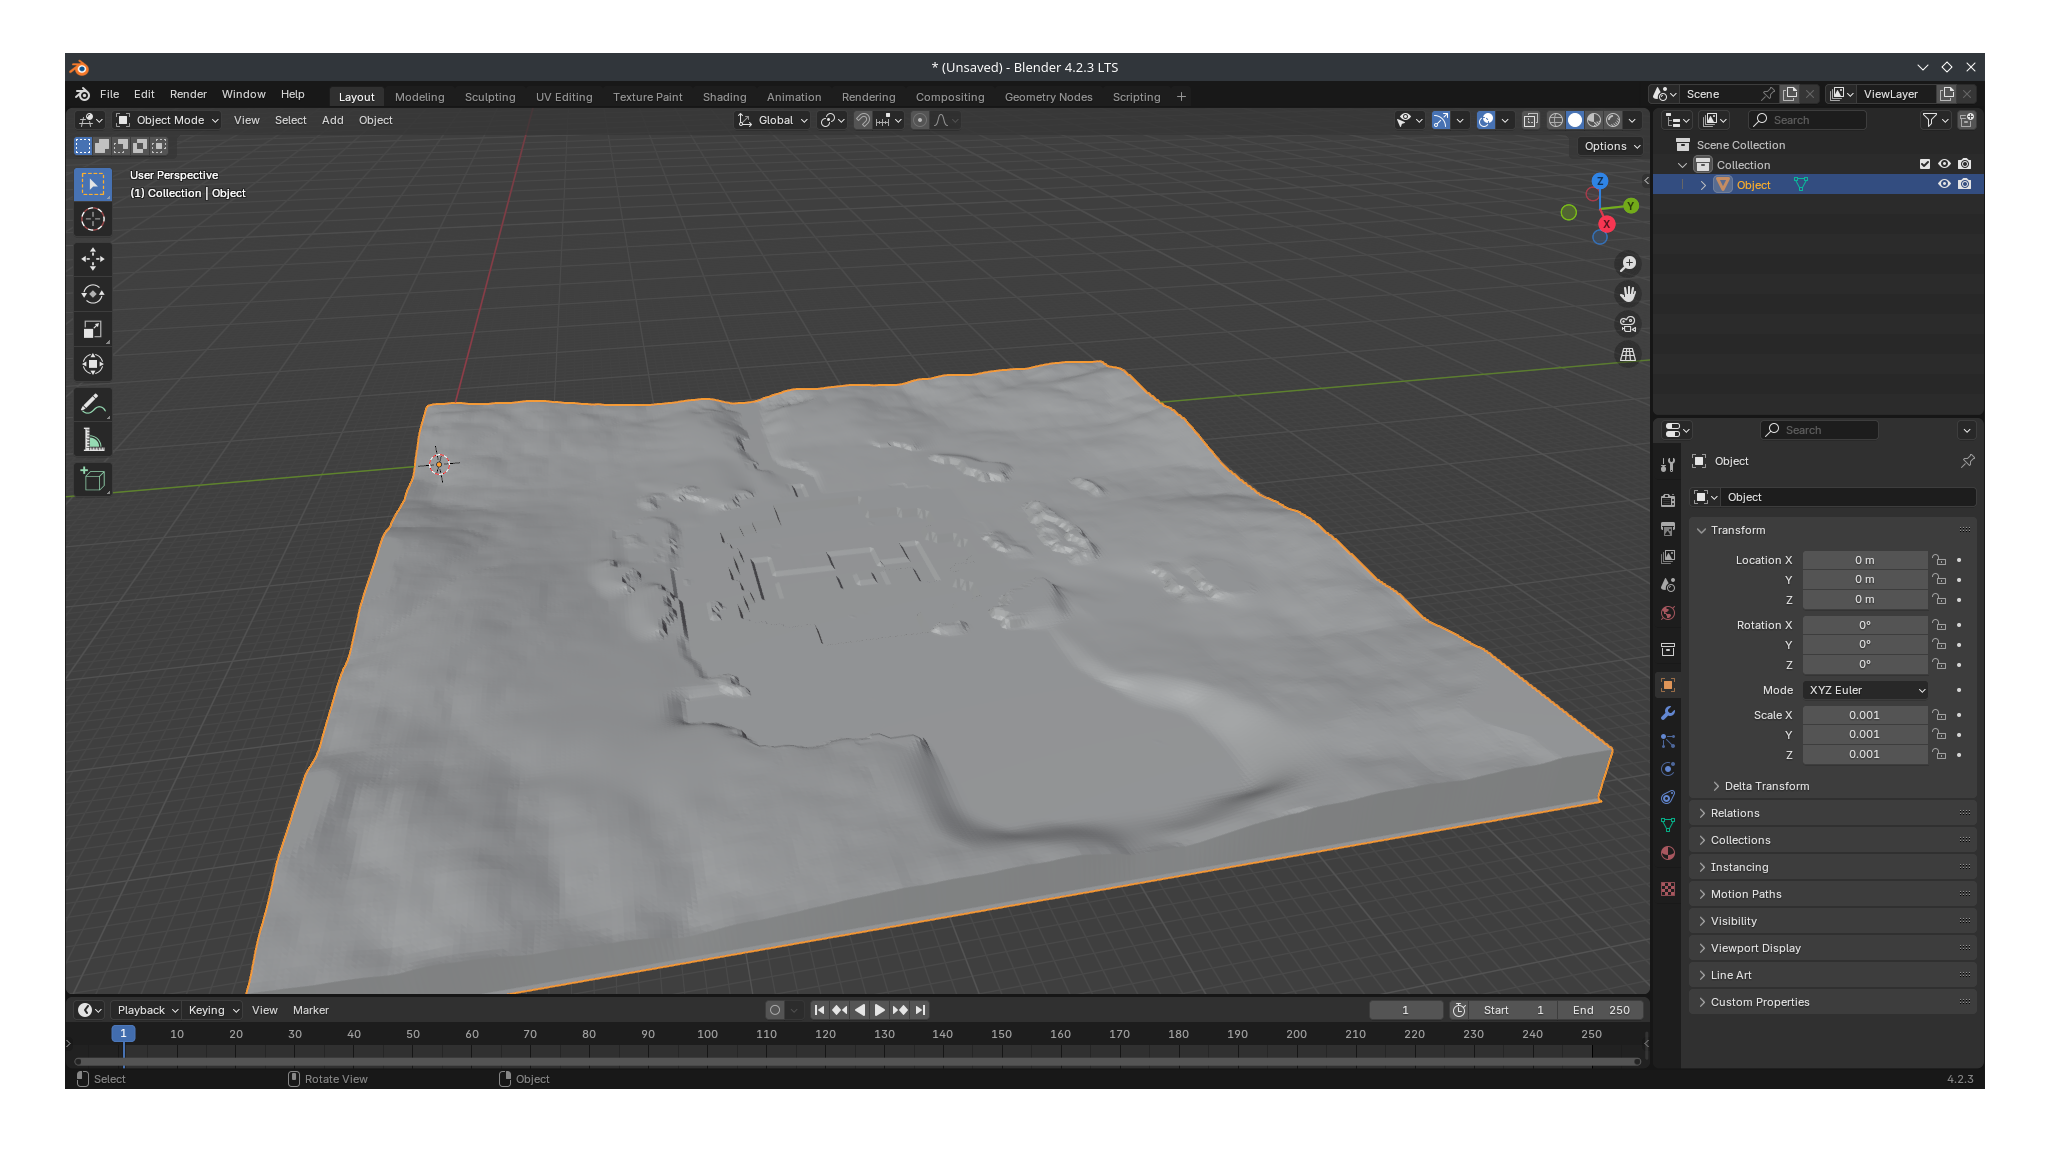Uncheck Collection exclude from view layer checkbox
This screenshot has width=2050, height=1166.
click(1924, 164)
